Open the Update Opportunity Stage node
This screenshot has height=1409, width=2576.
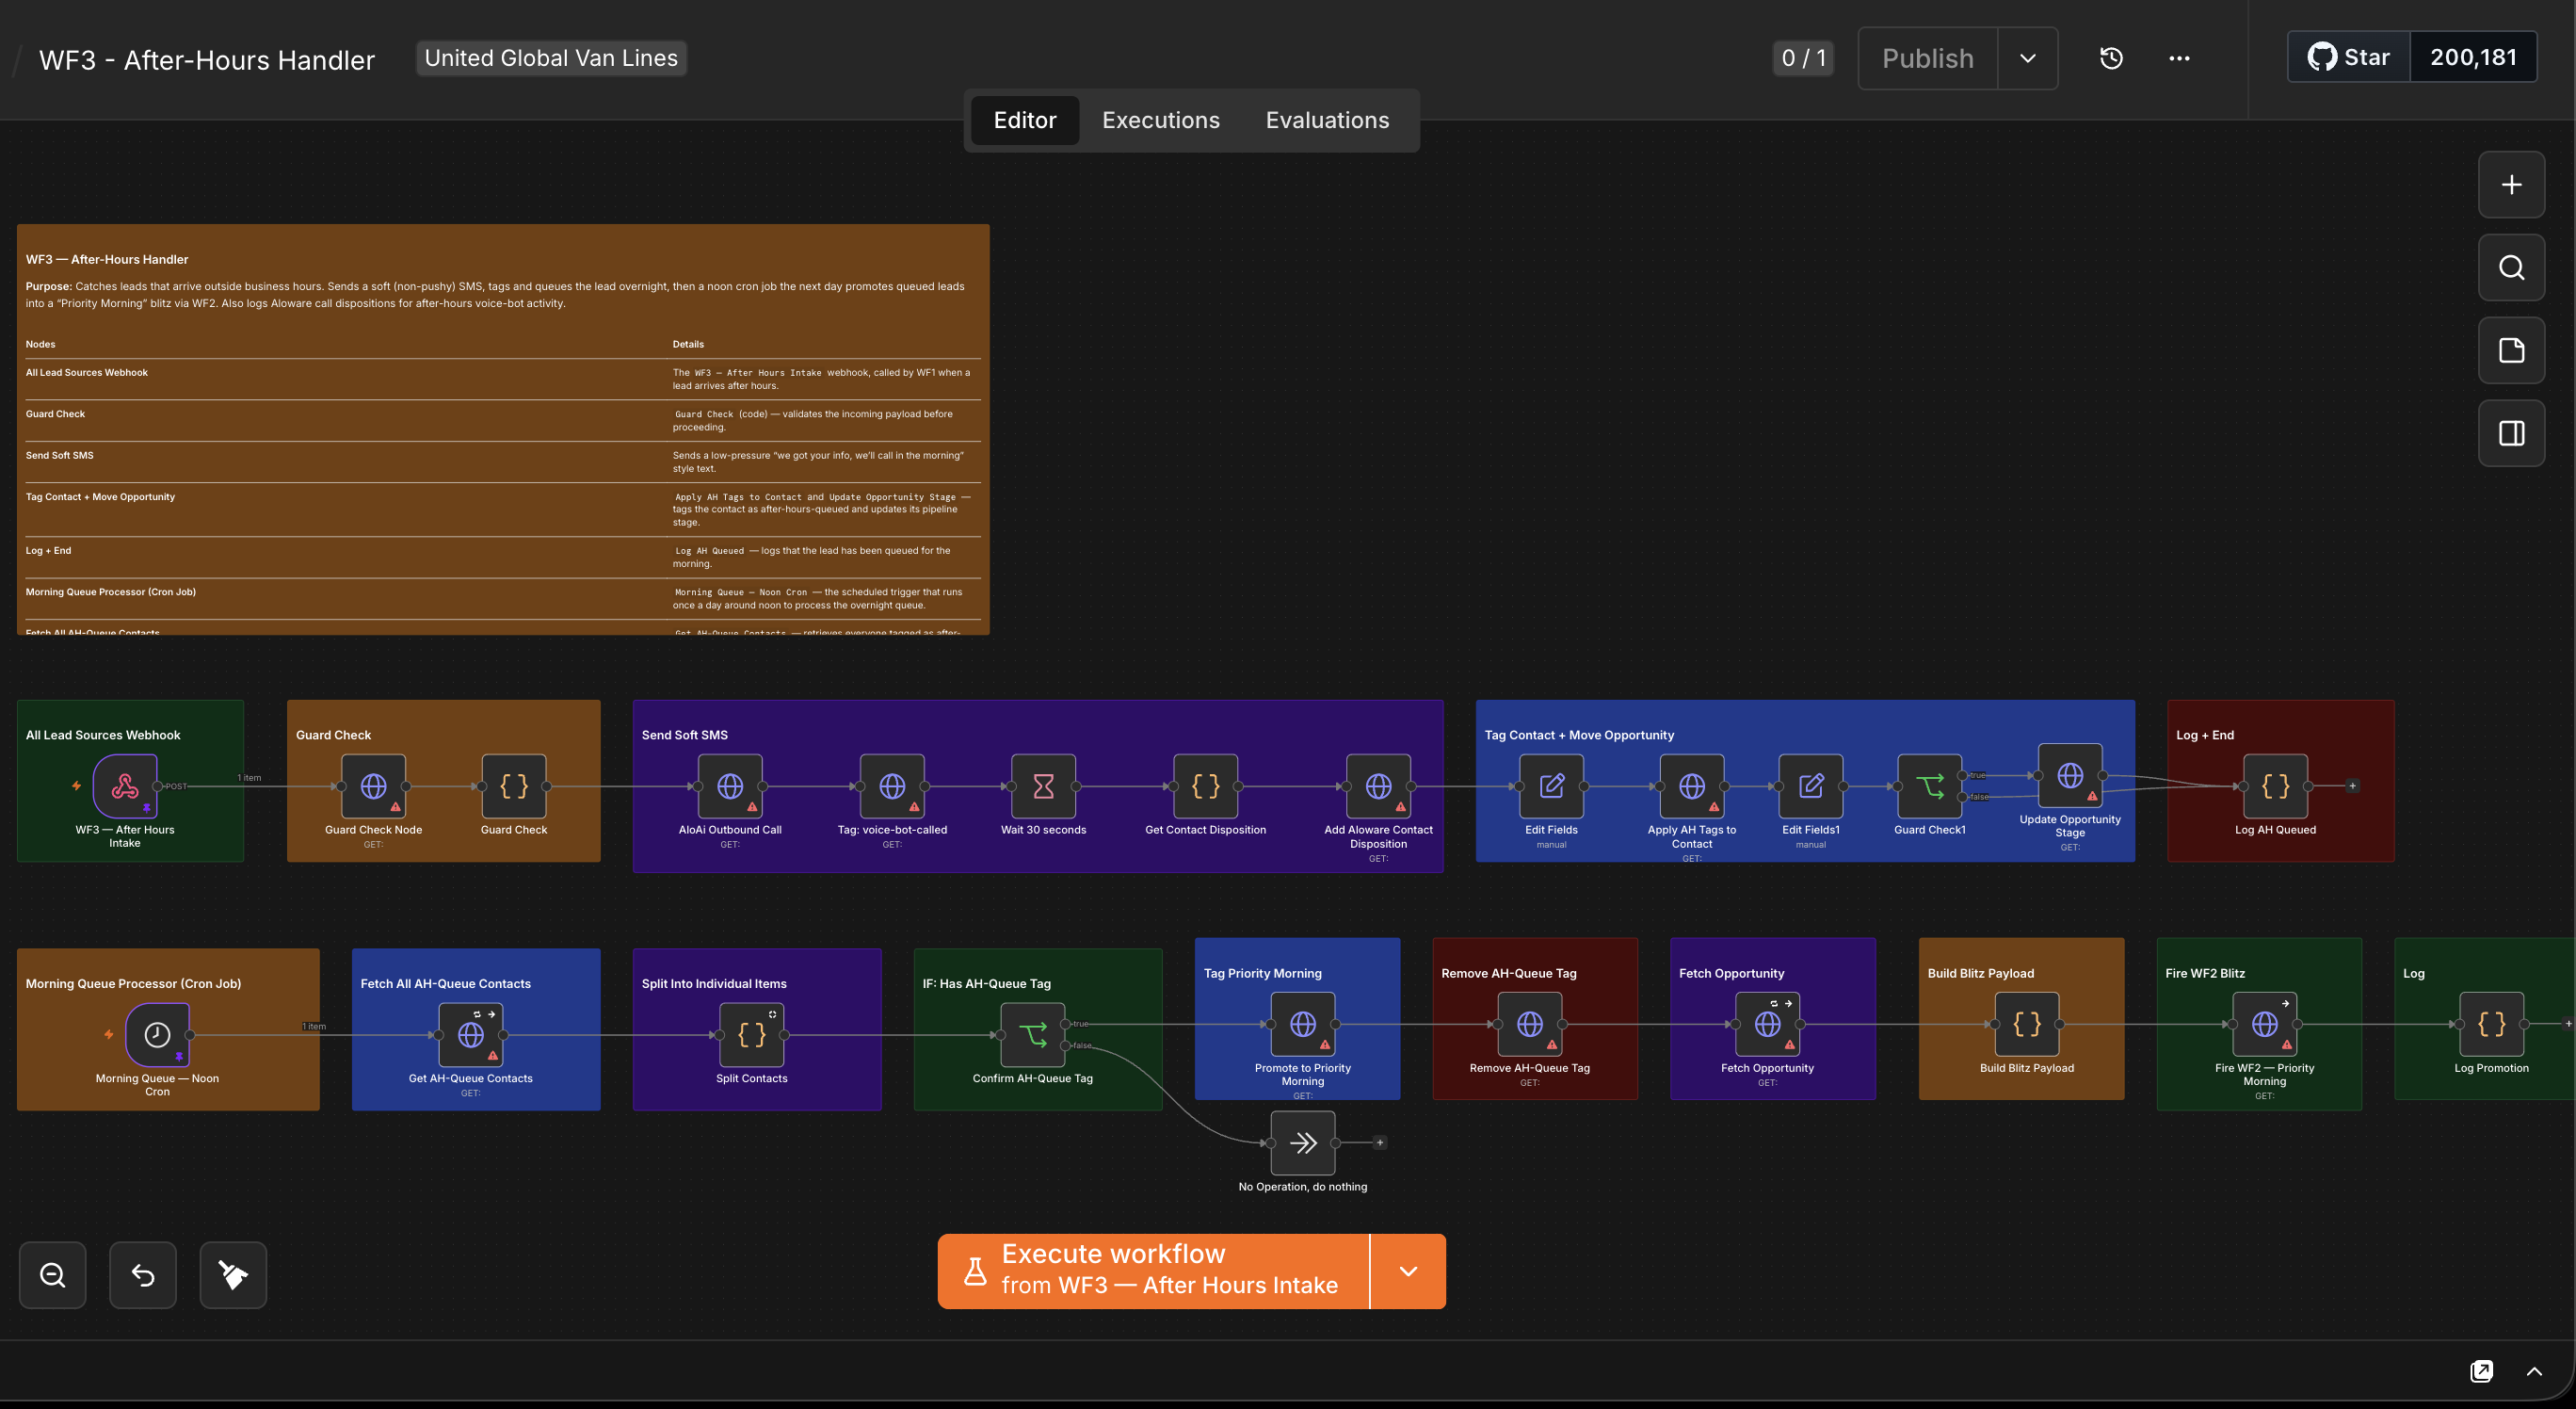2070,776
